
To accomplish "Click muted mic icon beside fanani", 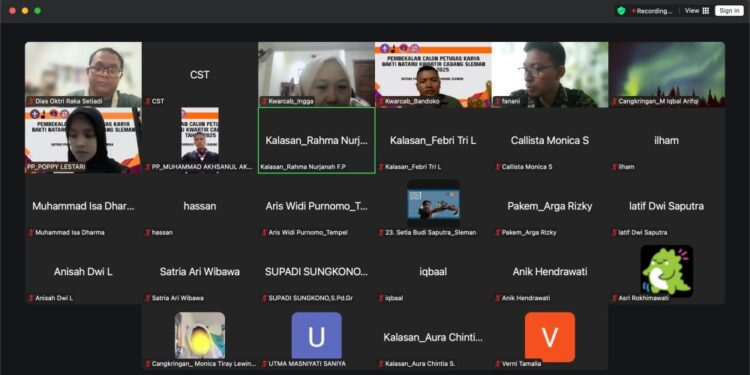I will [x=497, y=101].
